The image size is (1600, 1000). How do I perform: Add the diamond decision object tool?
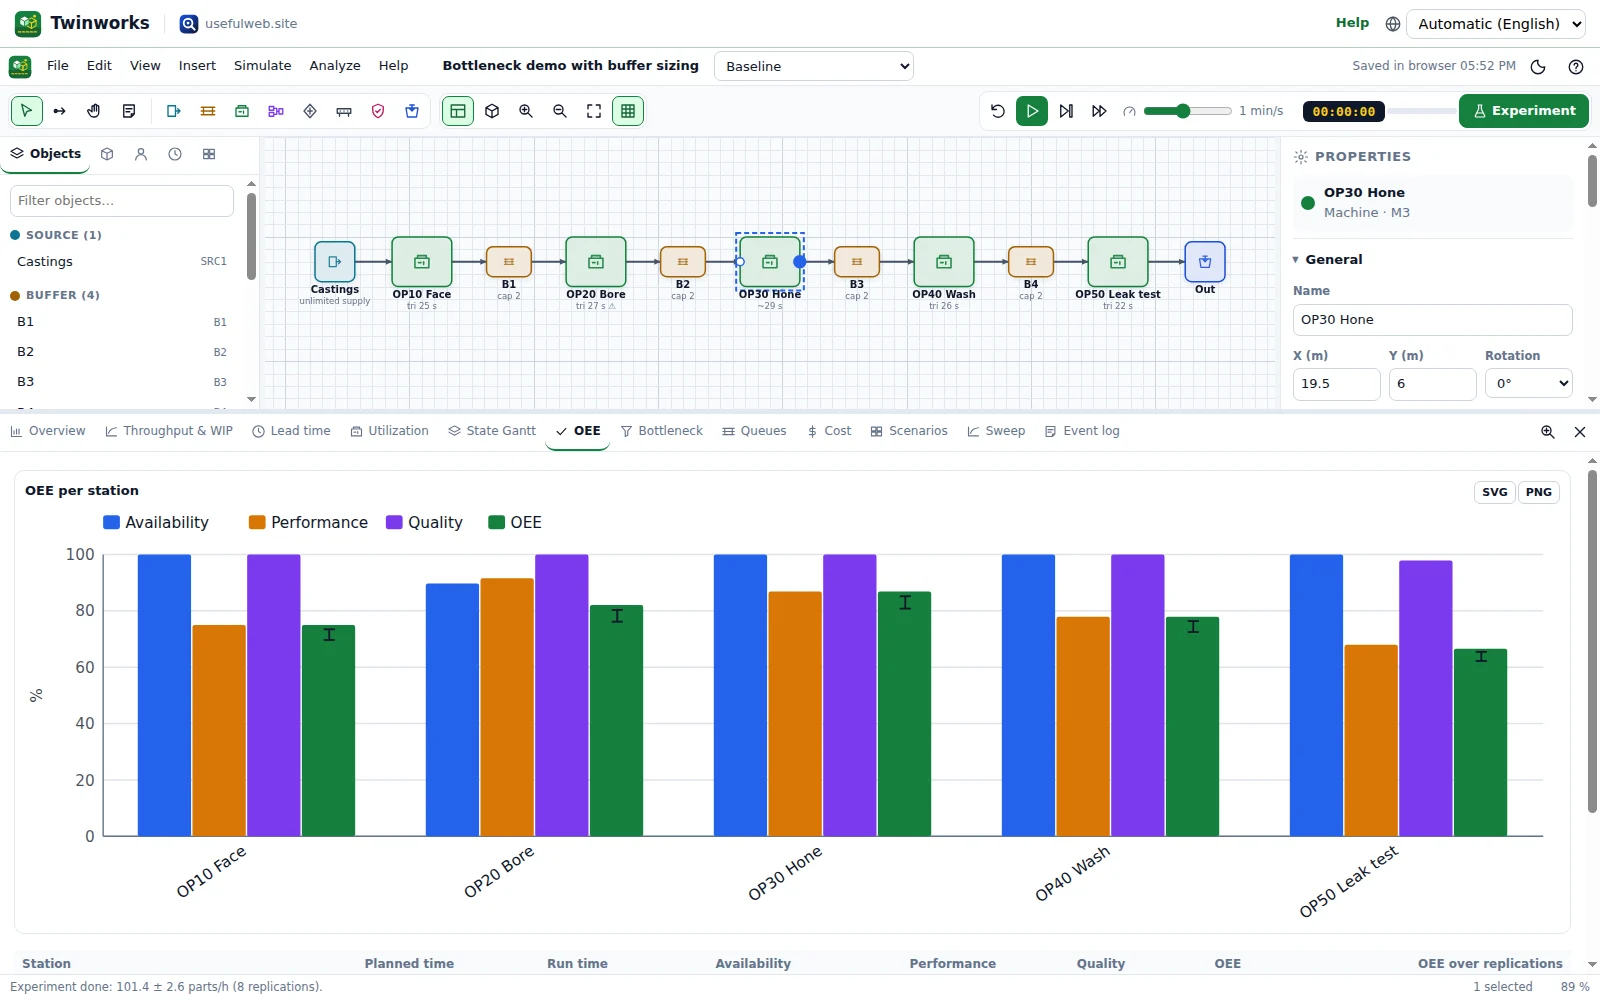pos(310,111)
